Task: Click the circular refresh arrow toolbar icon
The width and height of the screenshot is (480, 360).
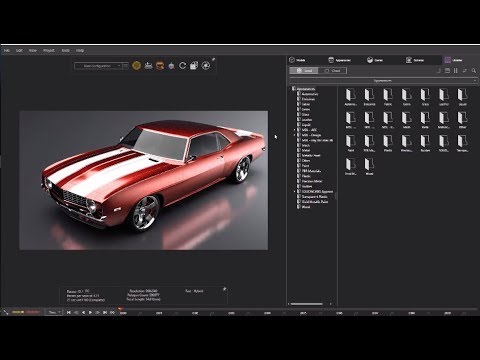Action: coord(182,66)
